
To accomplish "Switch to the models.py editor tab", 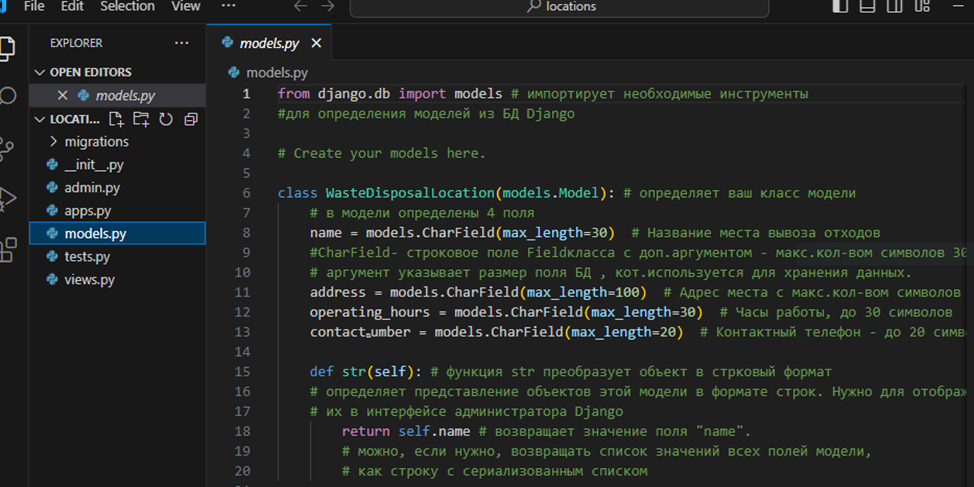I will coord(269,43).
